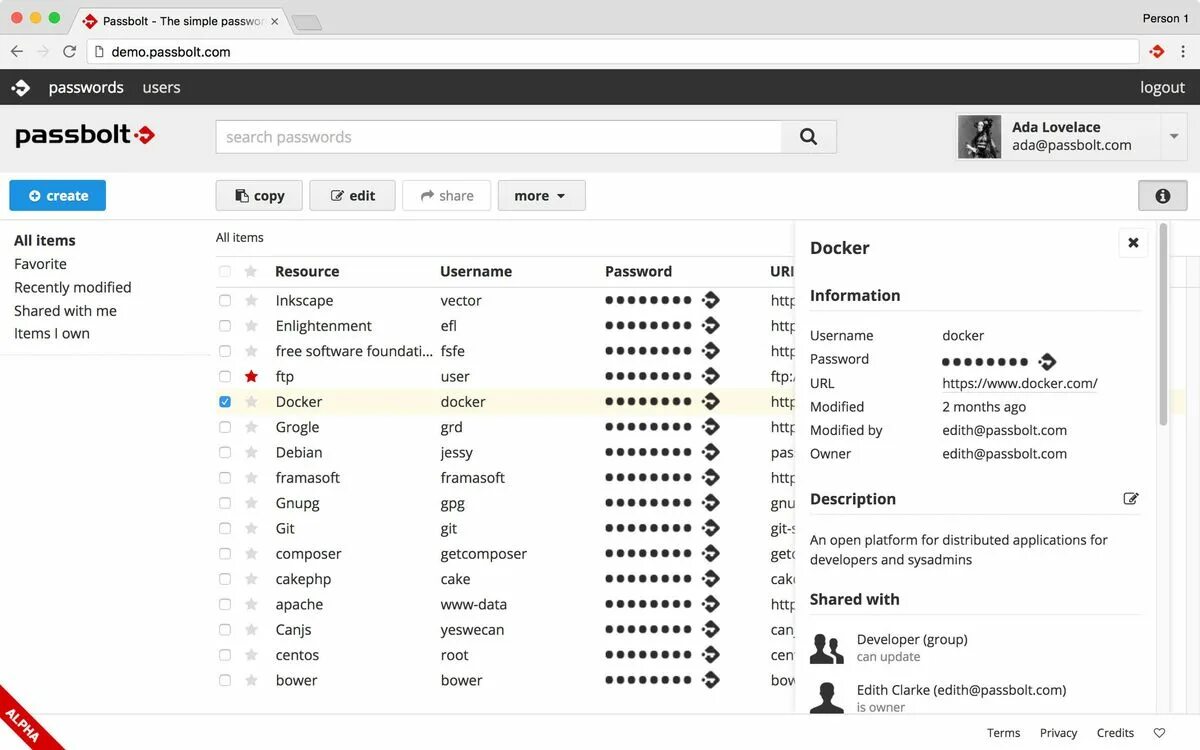Copy apache password with key icon
Image resolution: width=1200 pixels, height=750 pixels.
coord(711,604)
